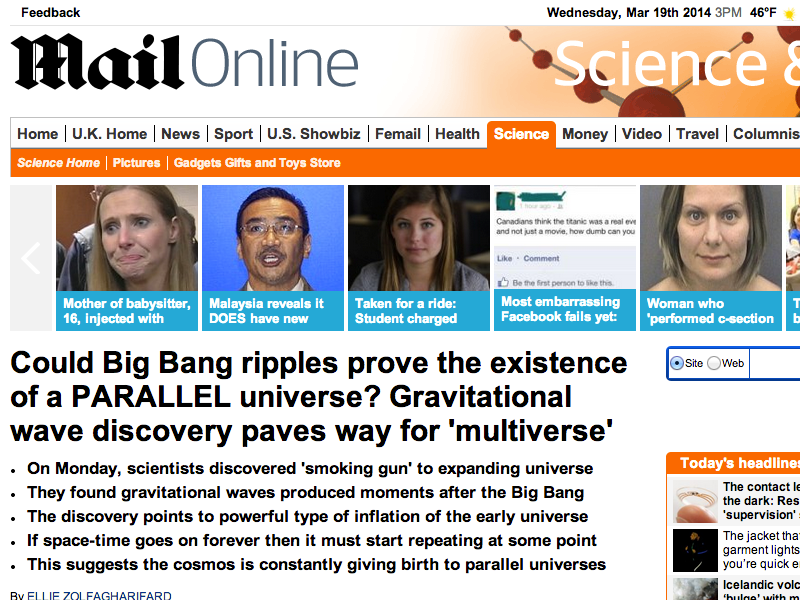Select the Site search radio button

[677, 363]
